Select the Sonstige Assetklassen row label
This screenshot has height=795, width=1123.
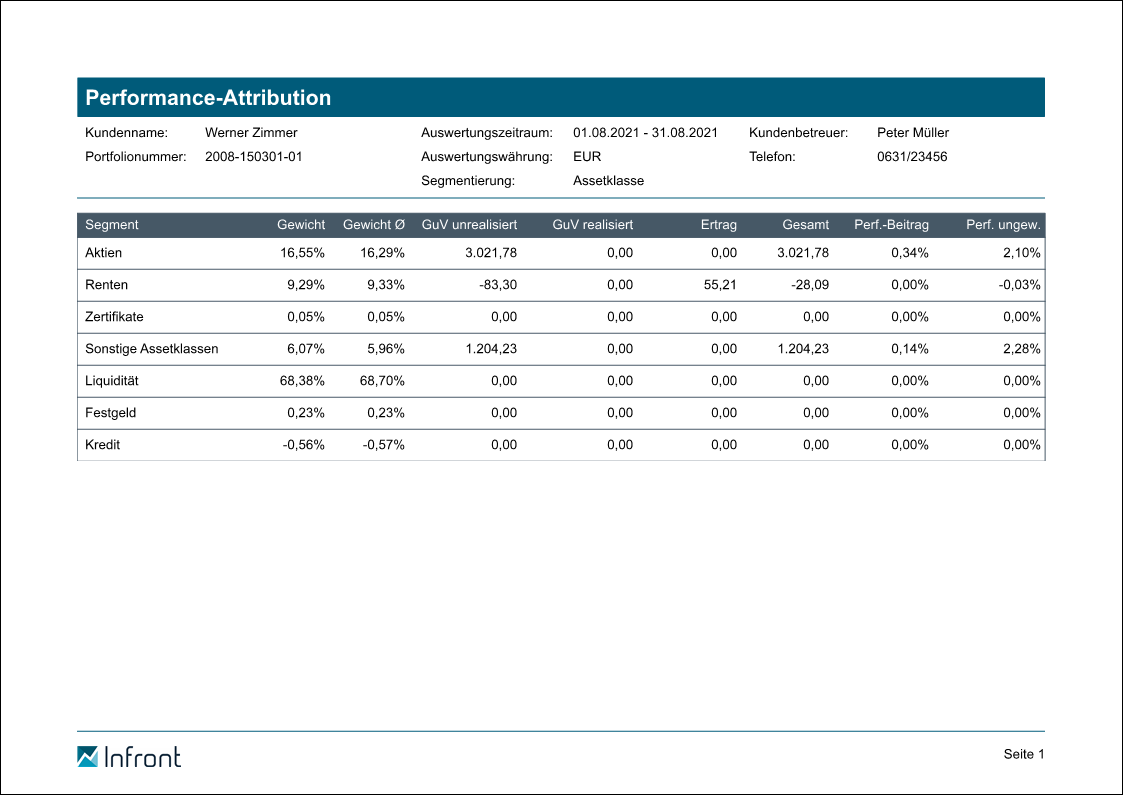(151, 349)
